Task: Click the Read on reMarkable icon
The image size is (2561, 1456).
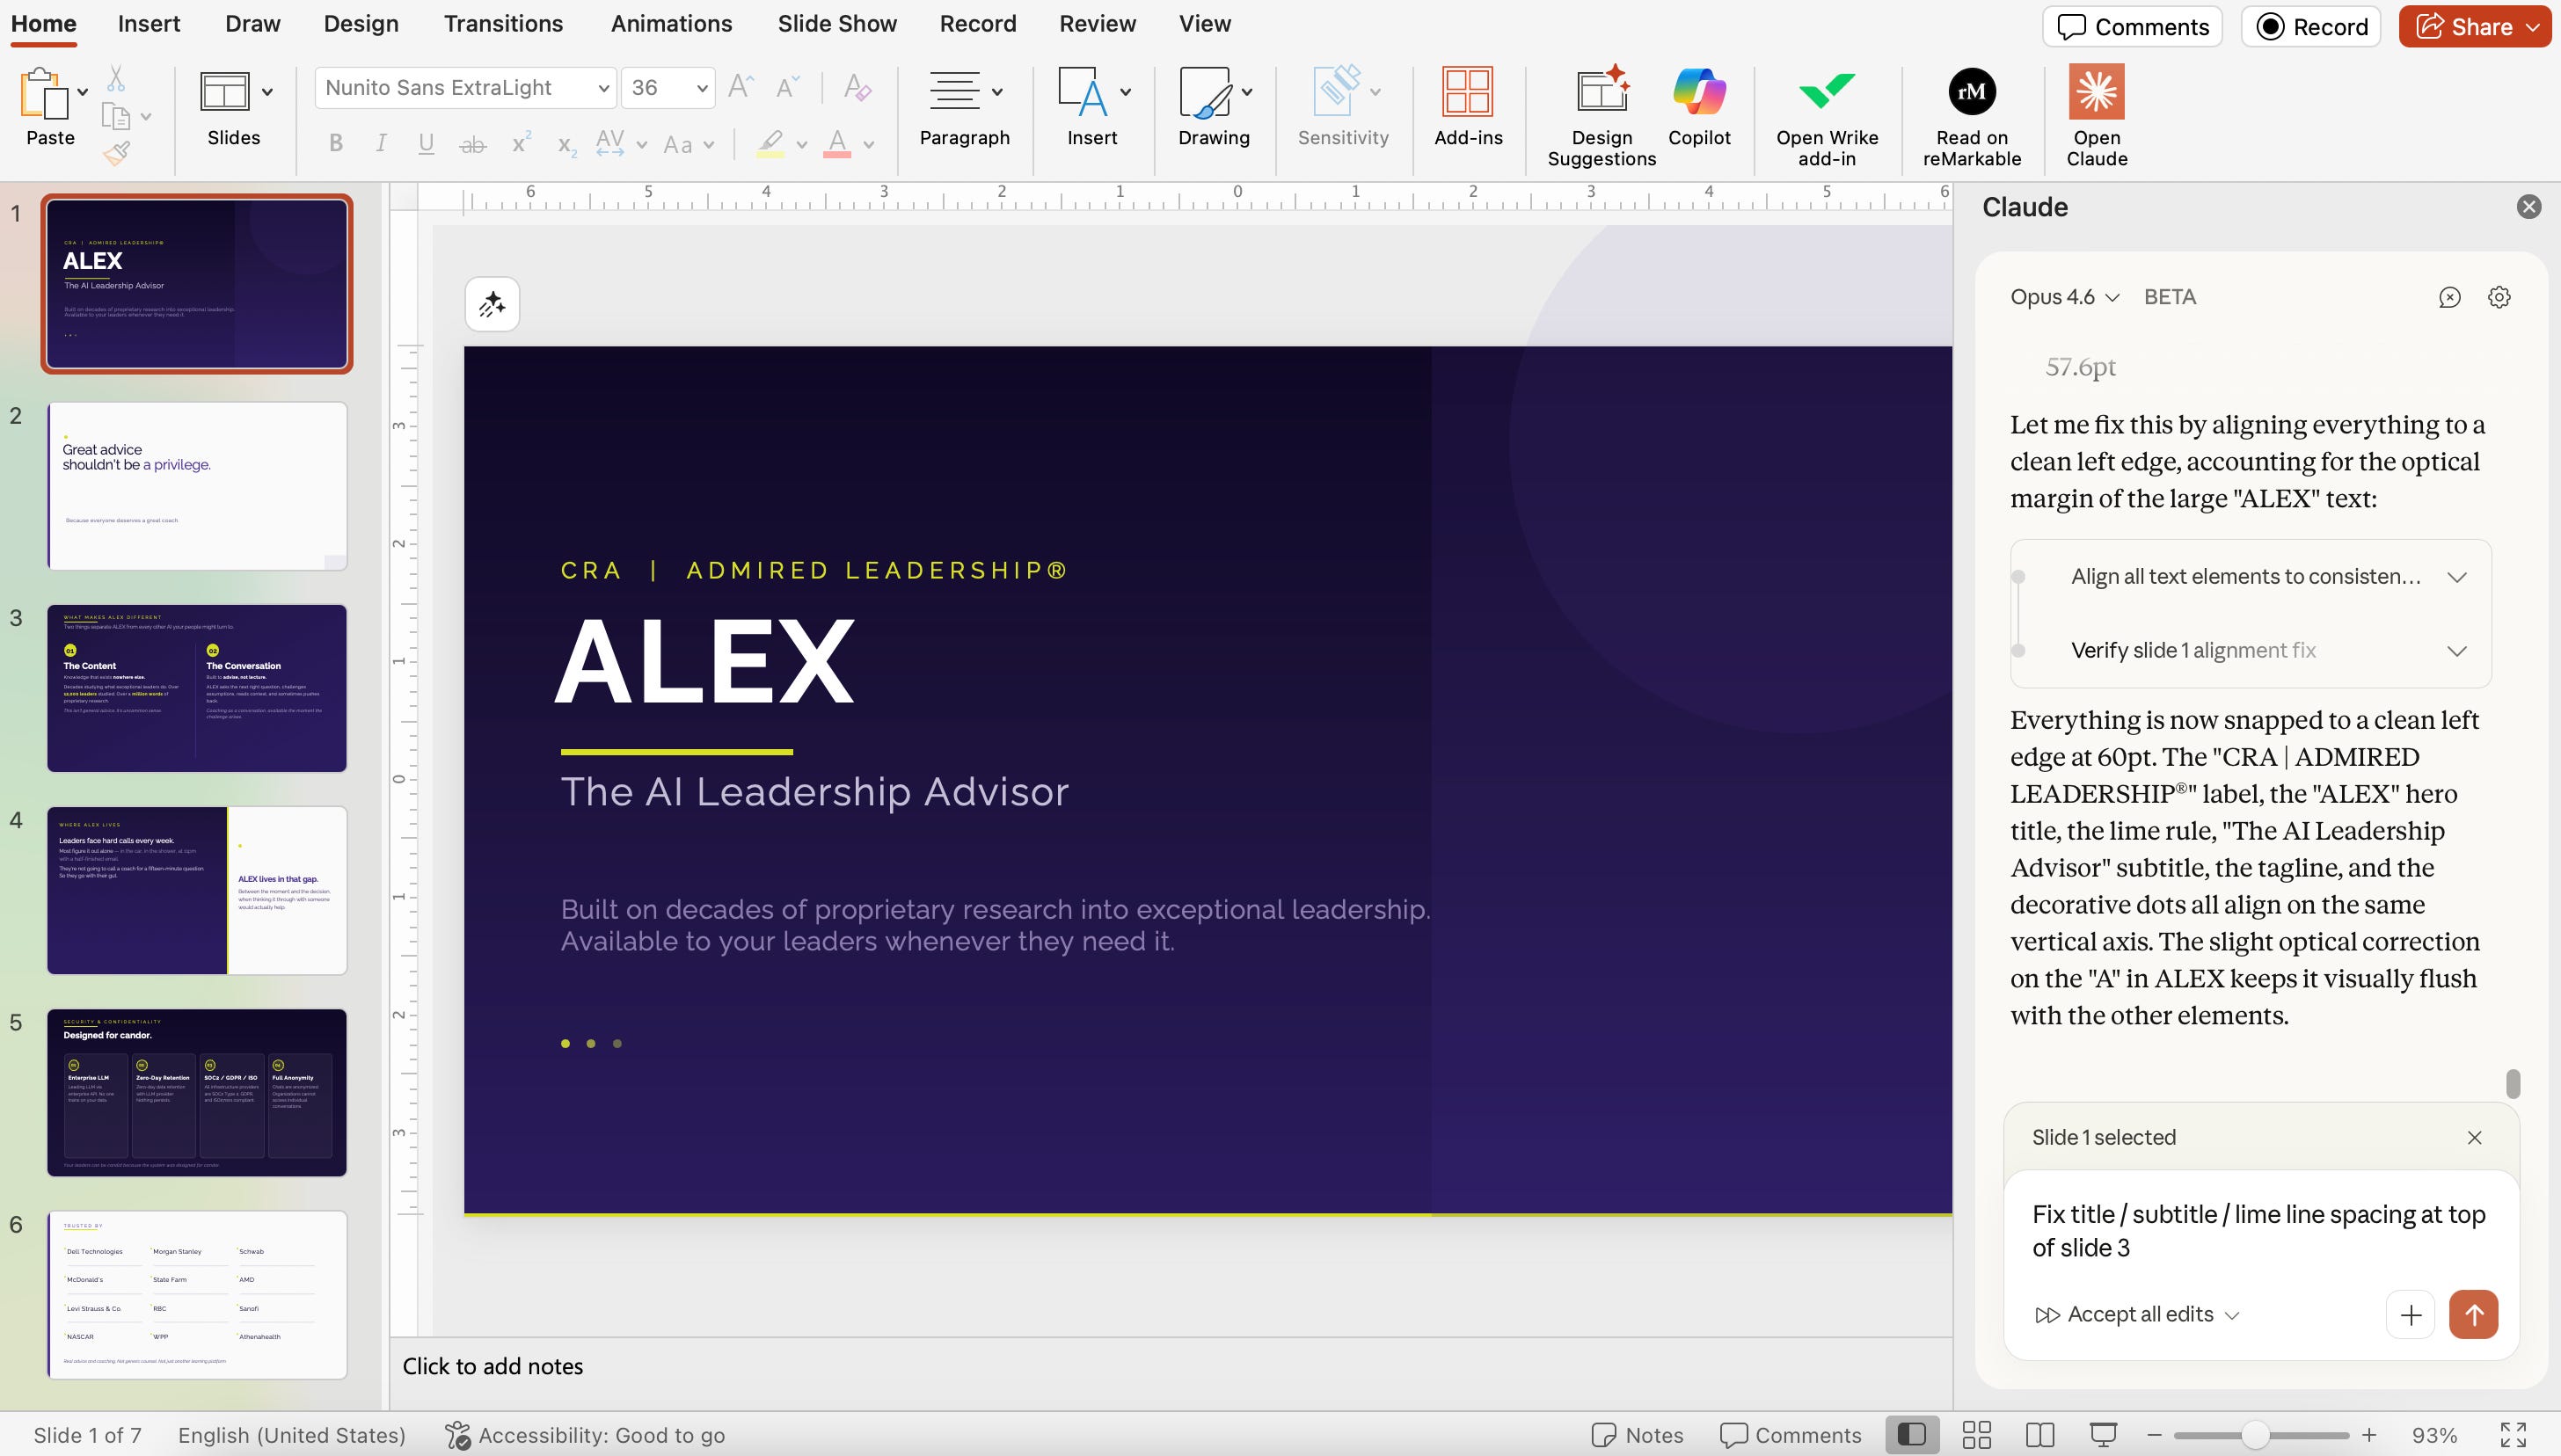Action: (1971, 92)
